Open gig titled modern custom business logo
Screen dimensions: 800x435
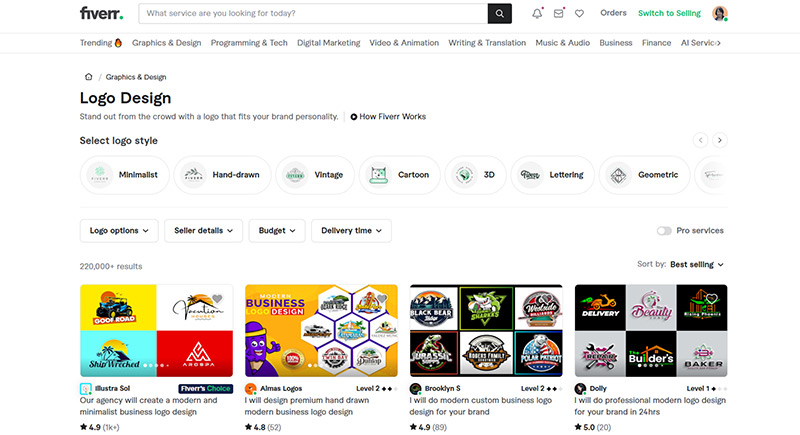tap(481, 406)
